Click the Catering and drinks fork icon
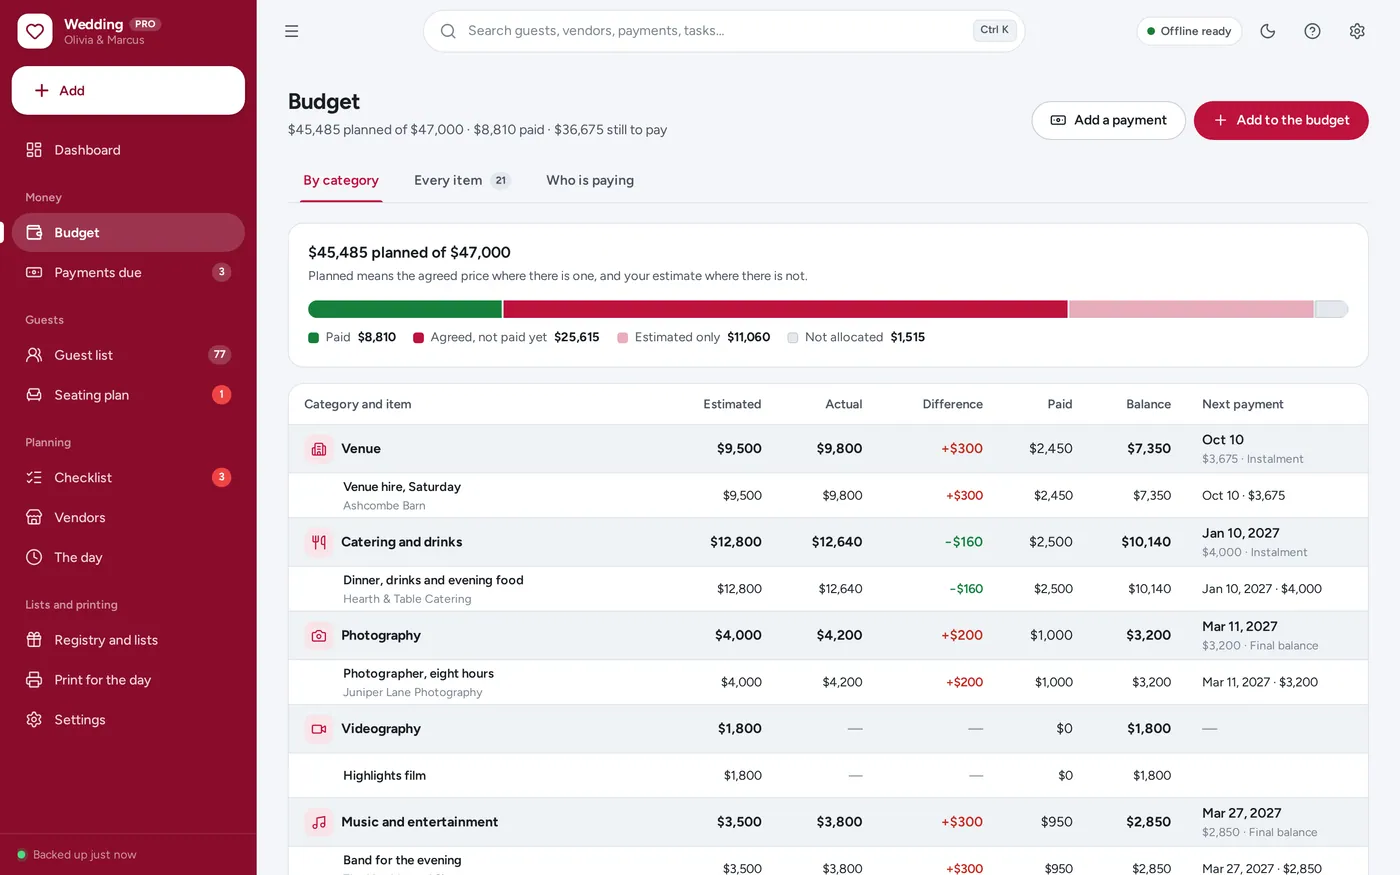 click(x=319, y=542)
